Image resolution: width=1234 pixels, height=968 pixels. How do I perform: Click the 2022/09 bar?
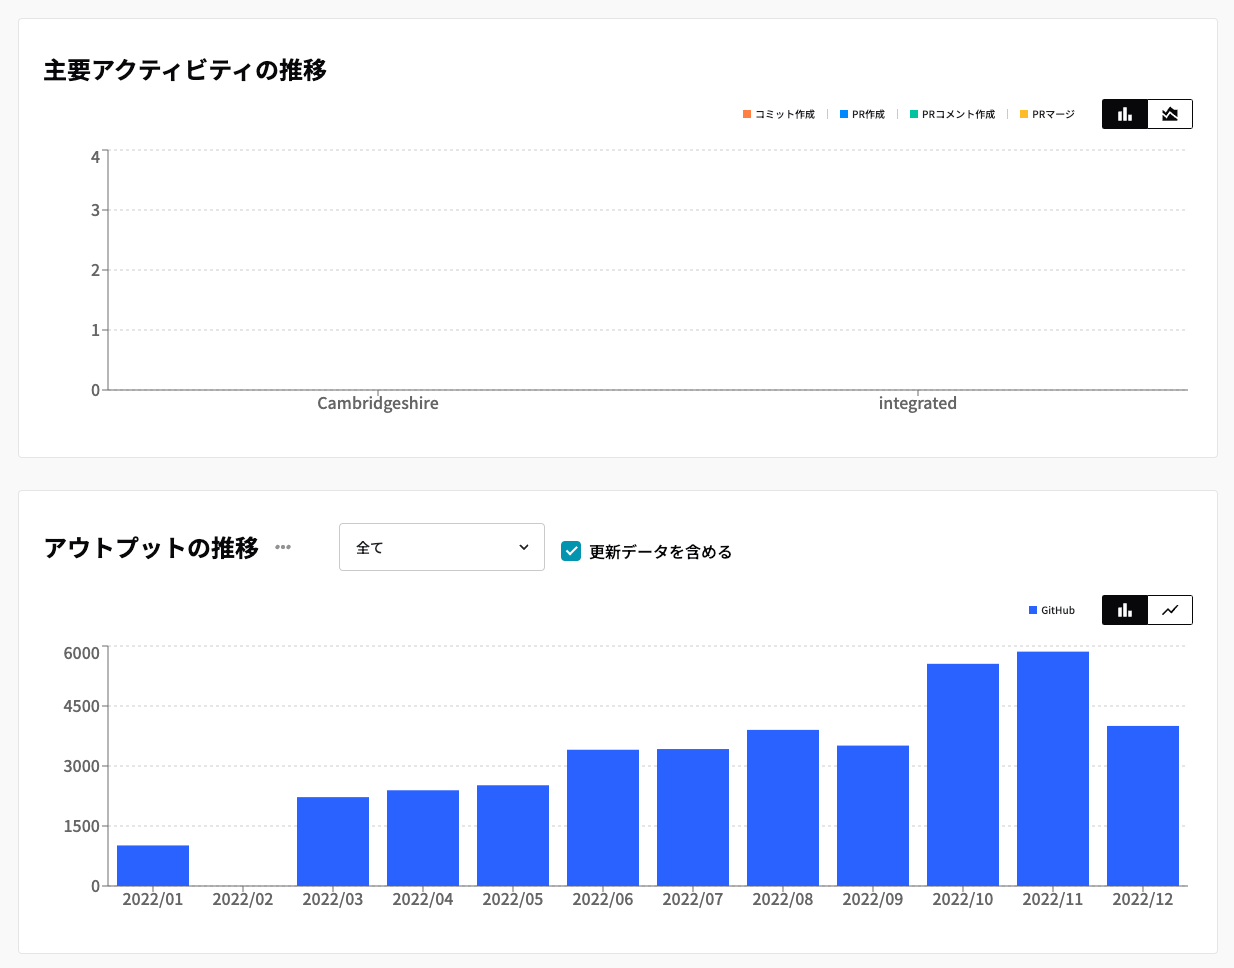pos(873,816)
